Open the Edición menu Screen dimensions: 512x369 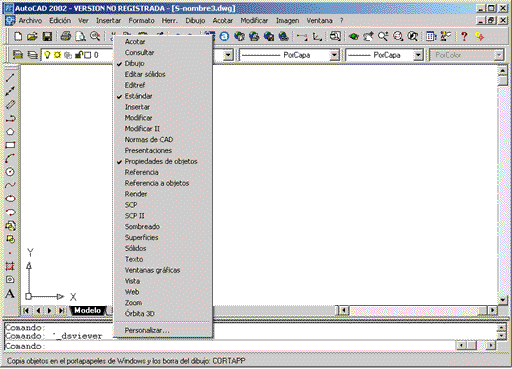point(60,21)
